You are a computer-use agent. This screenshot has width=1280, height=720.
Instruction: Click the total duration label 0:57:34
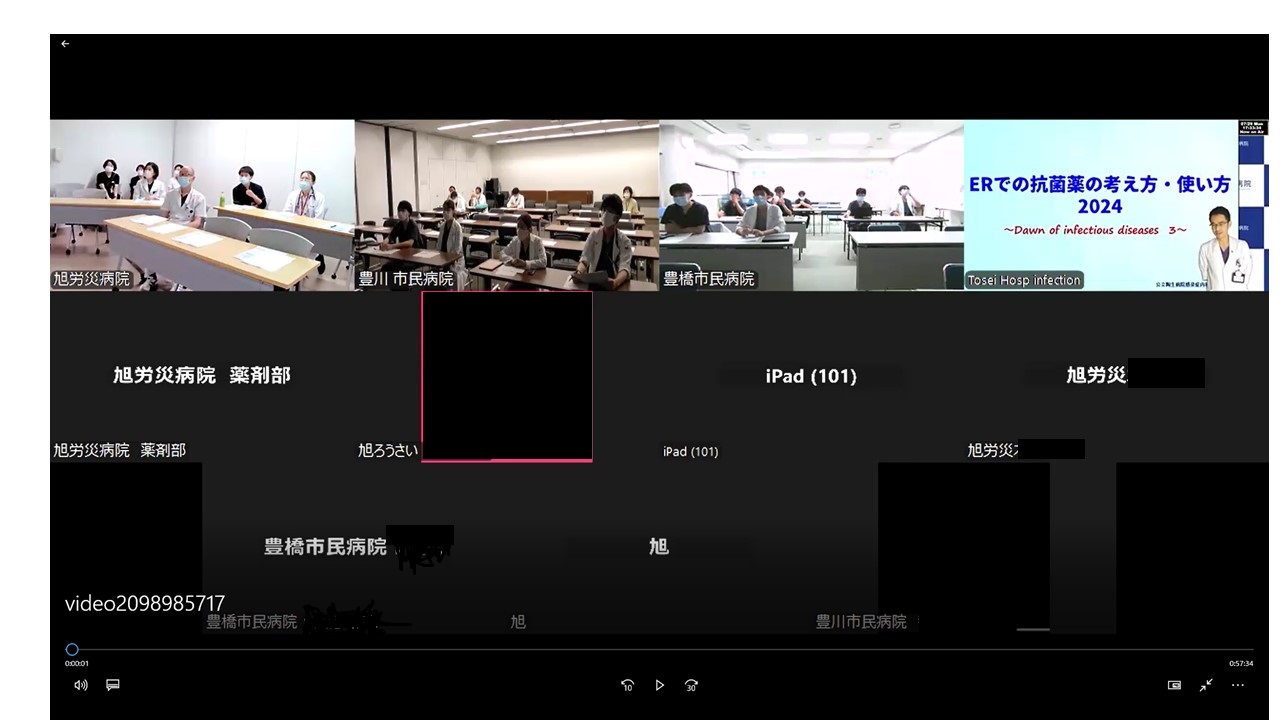tap(1241, 664)
